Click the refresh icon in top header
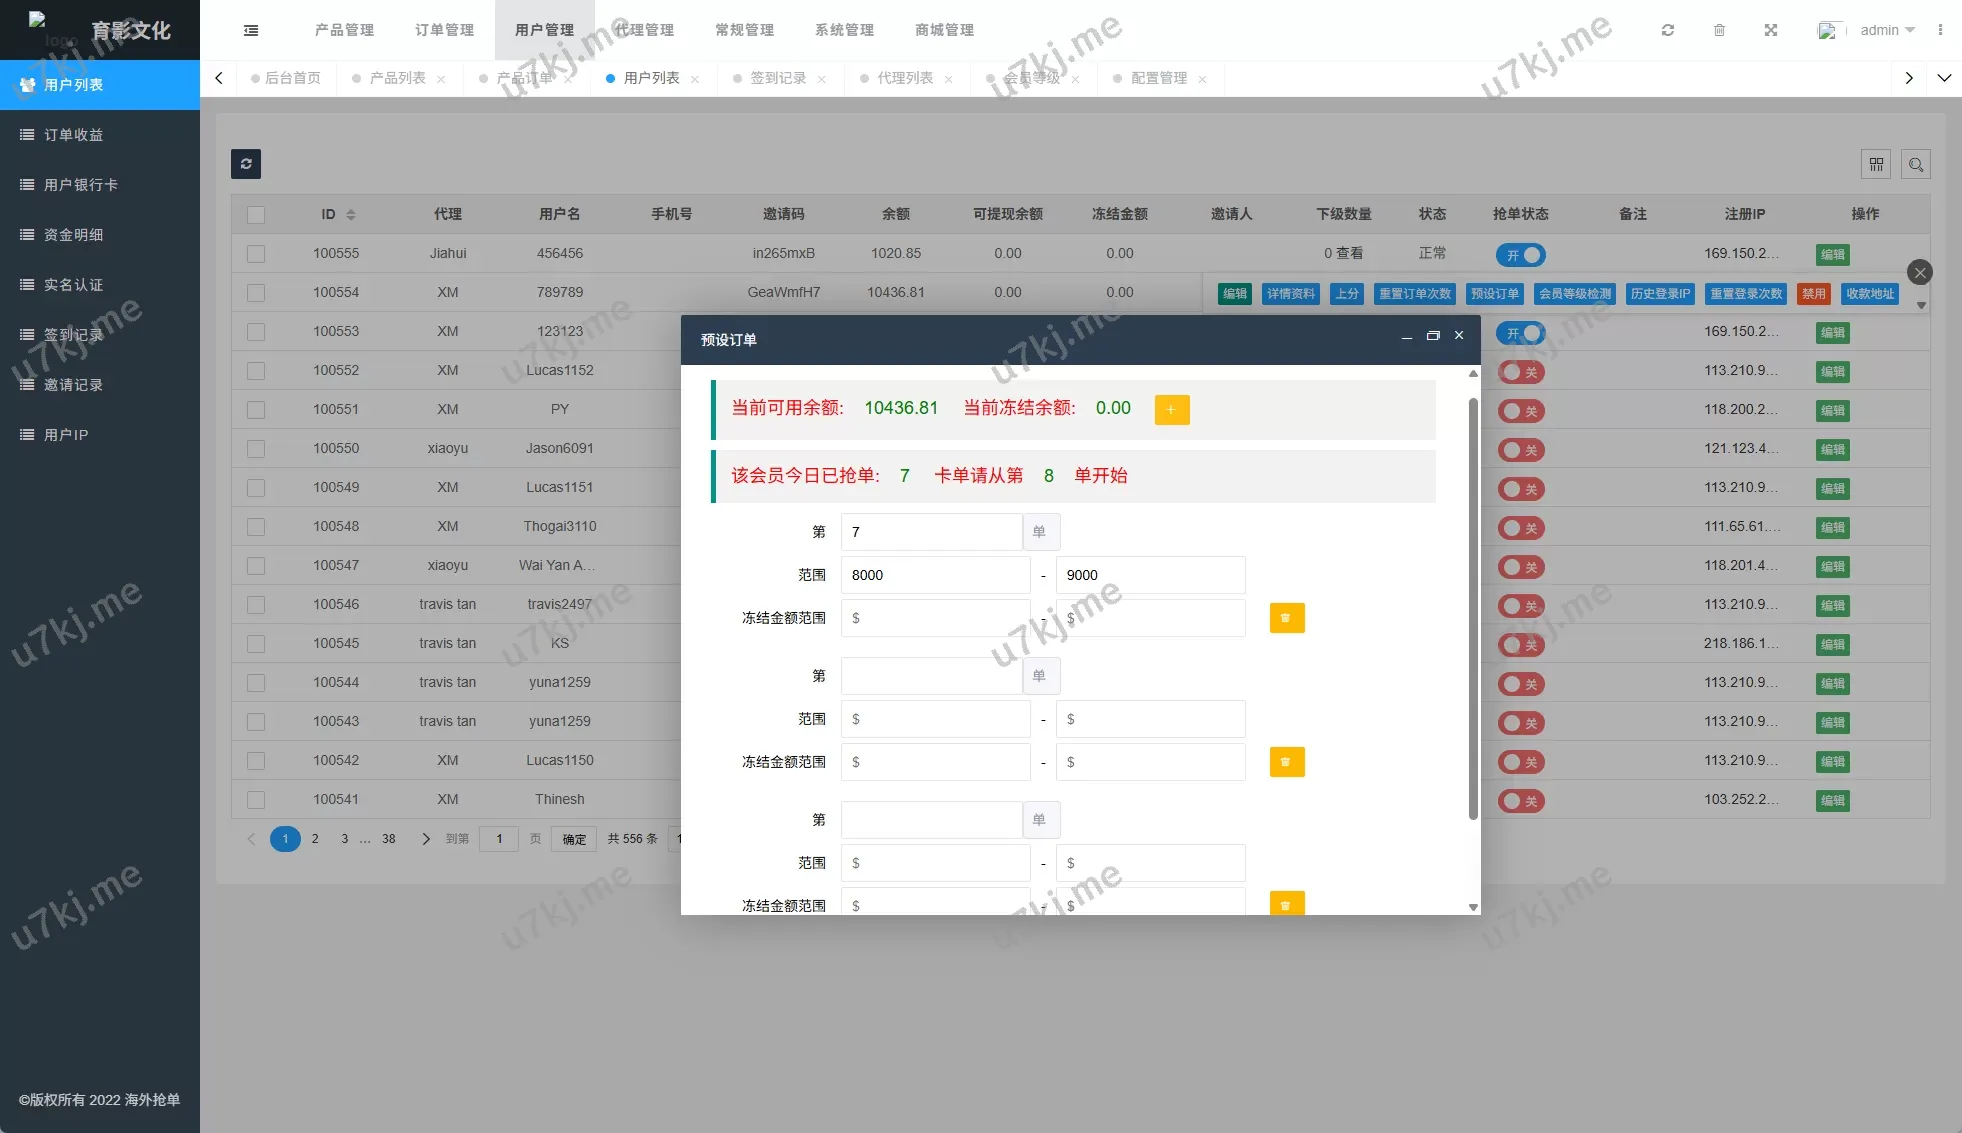Viewport: 1962px width, 1133px height. click(x=1667, y=30)
